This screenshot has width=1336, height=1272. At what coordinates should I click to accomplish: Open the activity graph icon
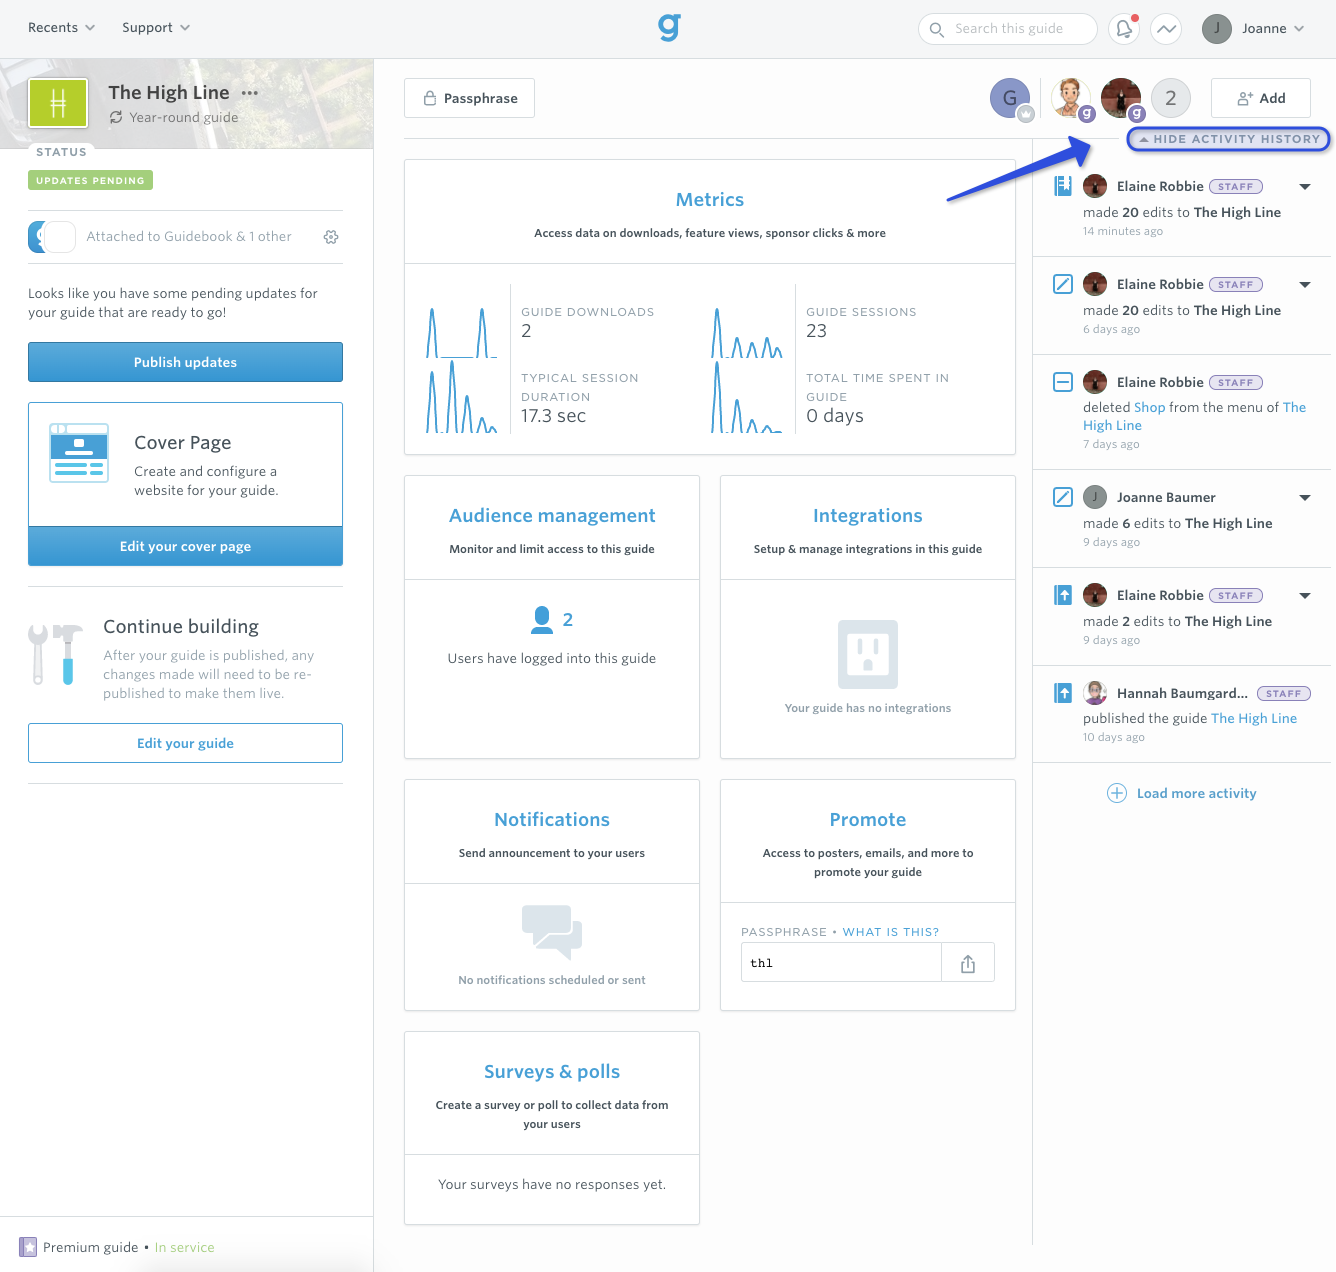1166,29
